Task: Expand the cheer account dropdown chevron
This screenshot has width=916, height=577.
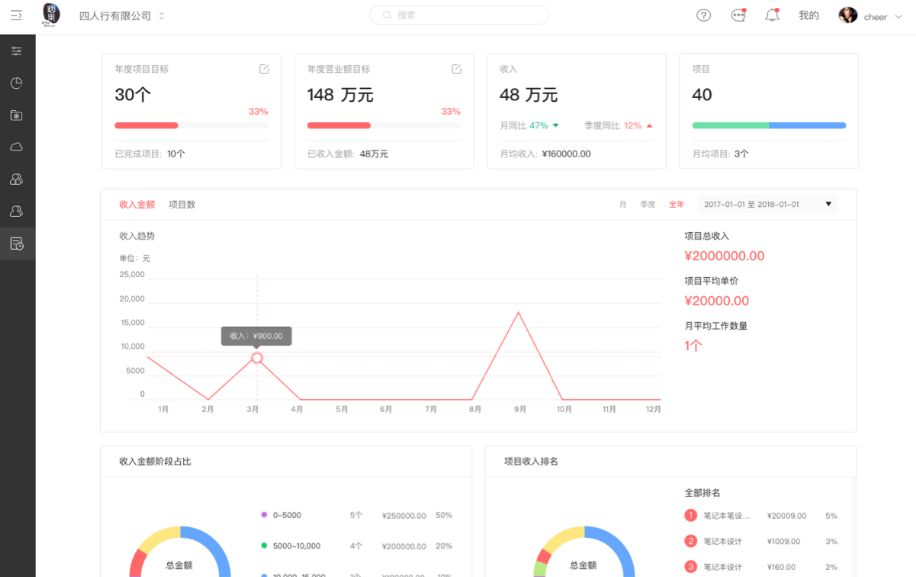Action: (898, 17)
